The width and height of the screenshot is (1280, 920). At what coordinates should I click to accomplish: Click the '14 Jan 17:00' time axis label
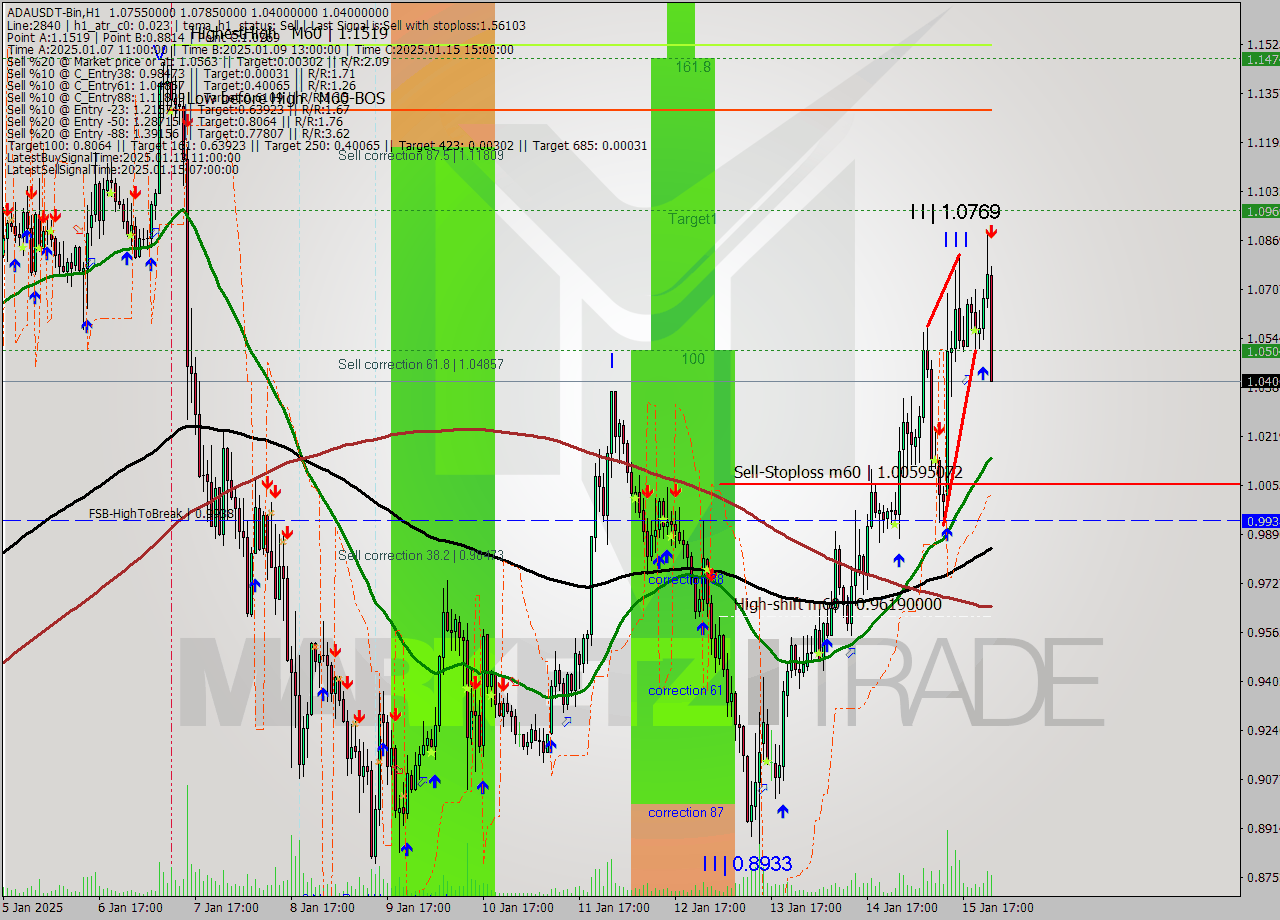[901, 908]
